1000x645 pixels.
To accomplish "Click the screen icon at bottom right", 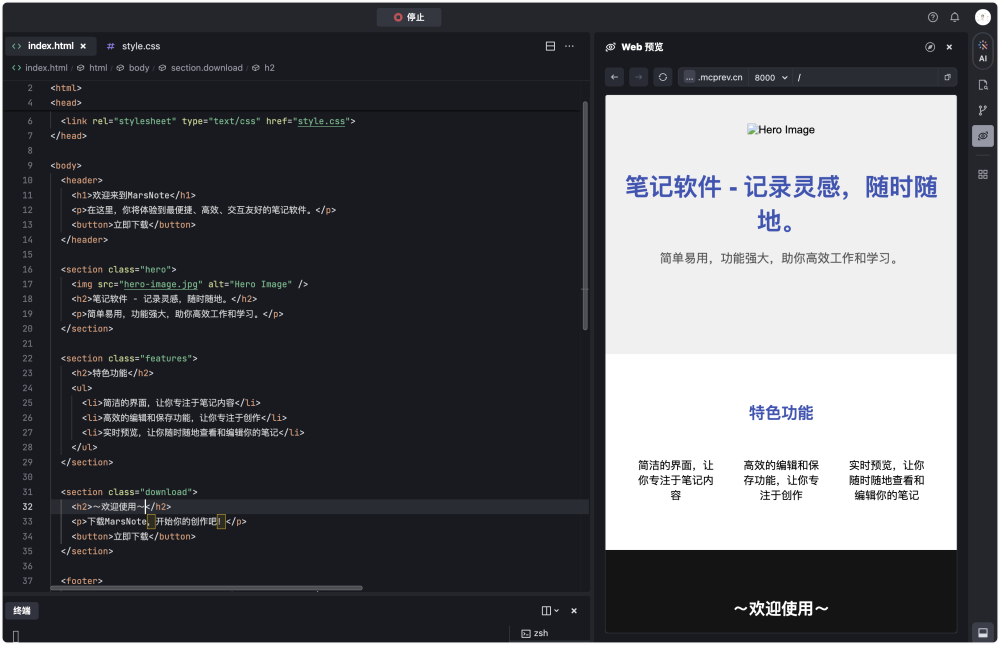I will coord(982,631).
